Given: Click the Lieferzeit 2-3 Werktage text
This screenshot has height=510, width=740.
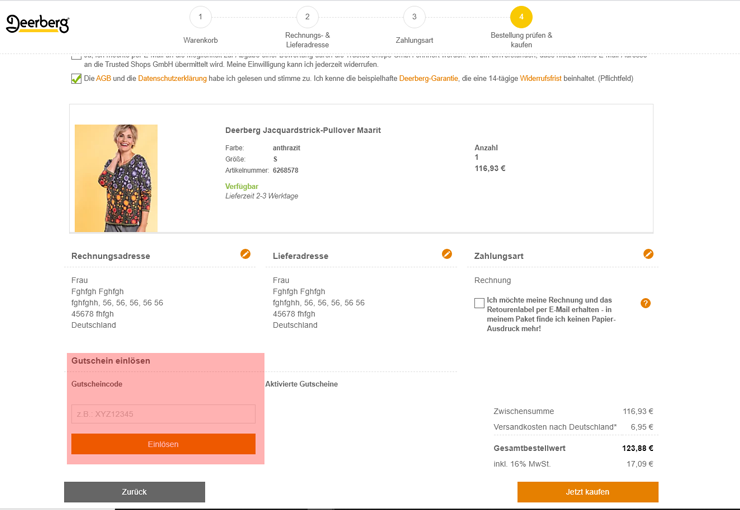Looking at the screenshot, I should click(x=261, y=196).
